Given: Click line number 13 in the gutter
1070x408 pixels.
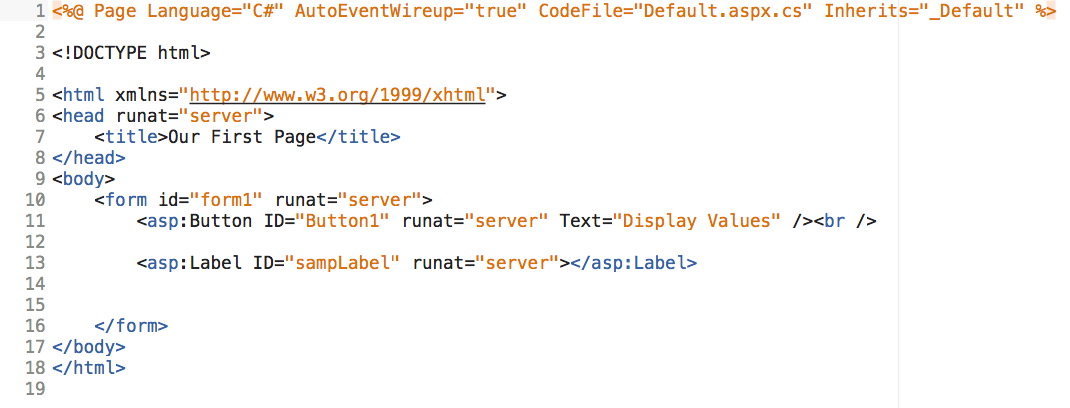Looking at the screenshot, I should click(35, 263).
